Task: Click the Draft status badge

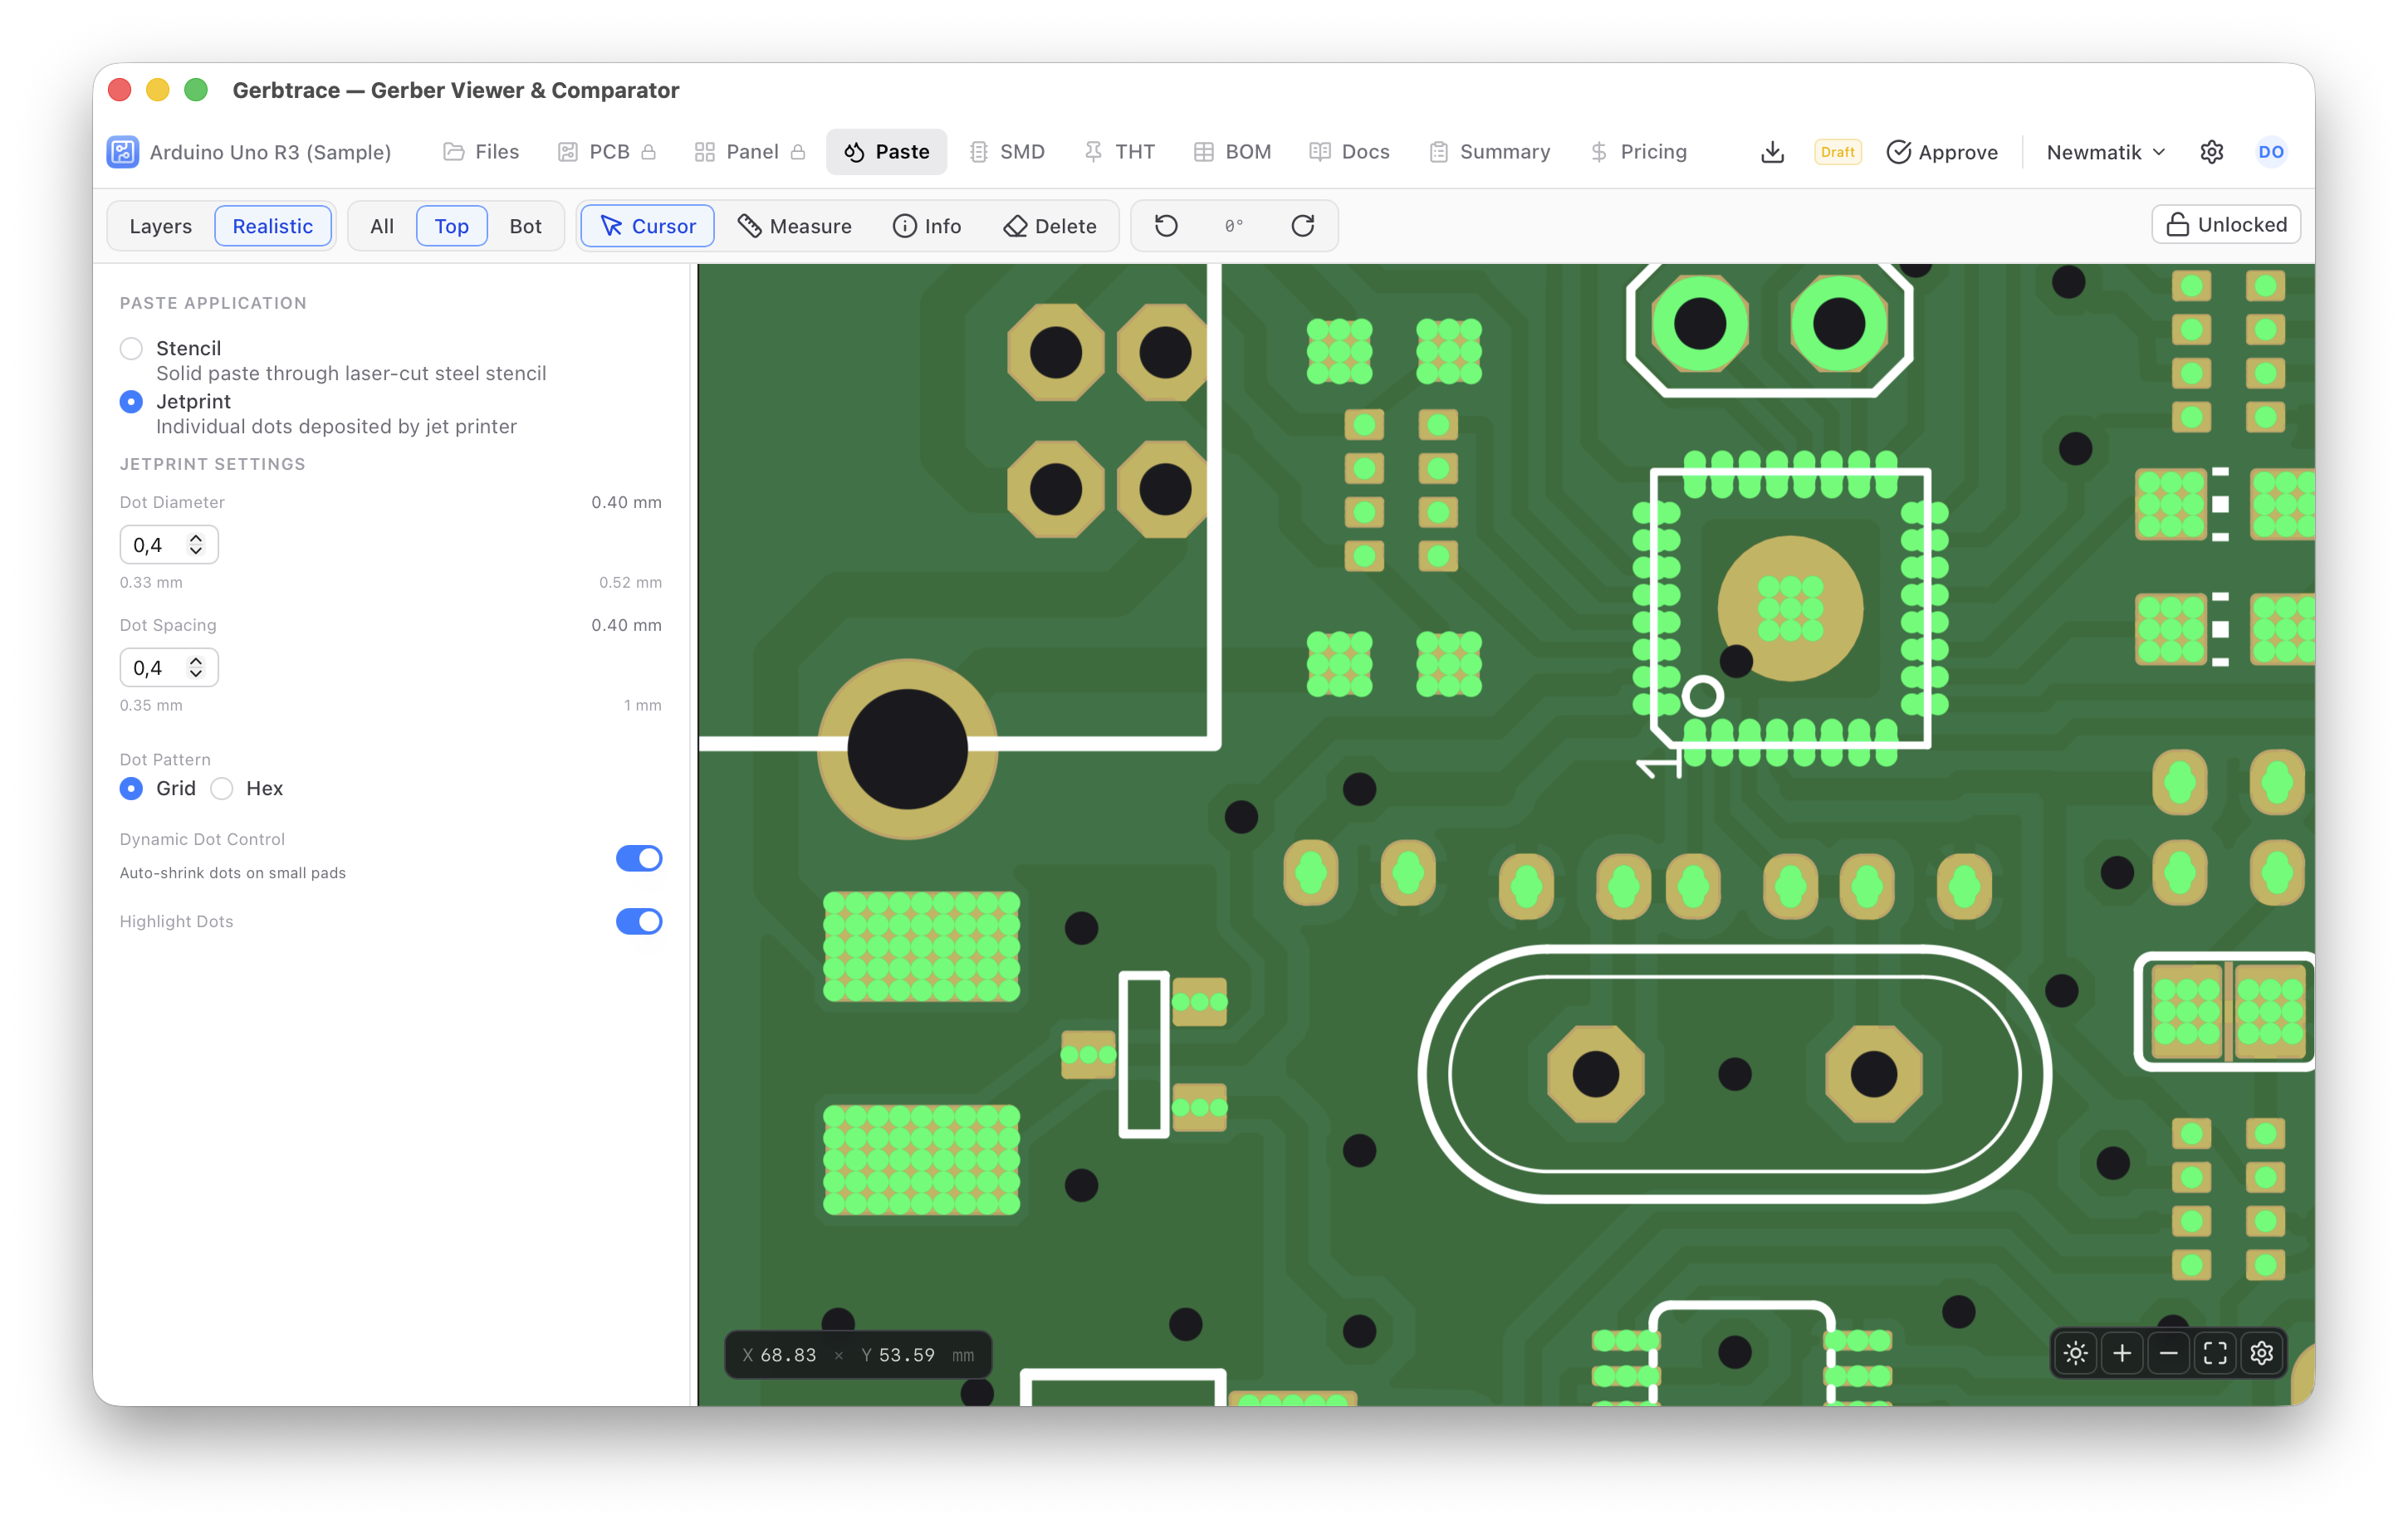Action: point(1837,152)
